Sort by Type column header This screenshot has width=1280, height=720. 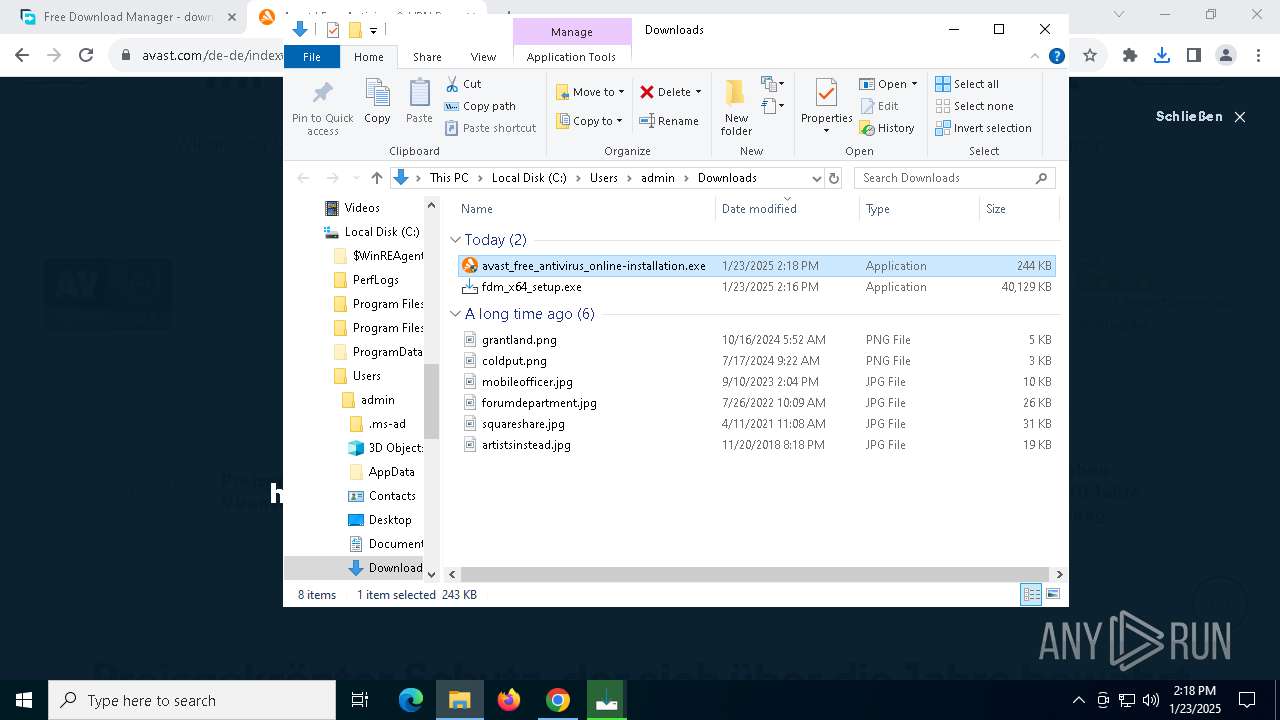click(x=919, y=209)
